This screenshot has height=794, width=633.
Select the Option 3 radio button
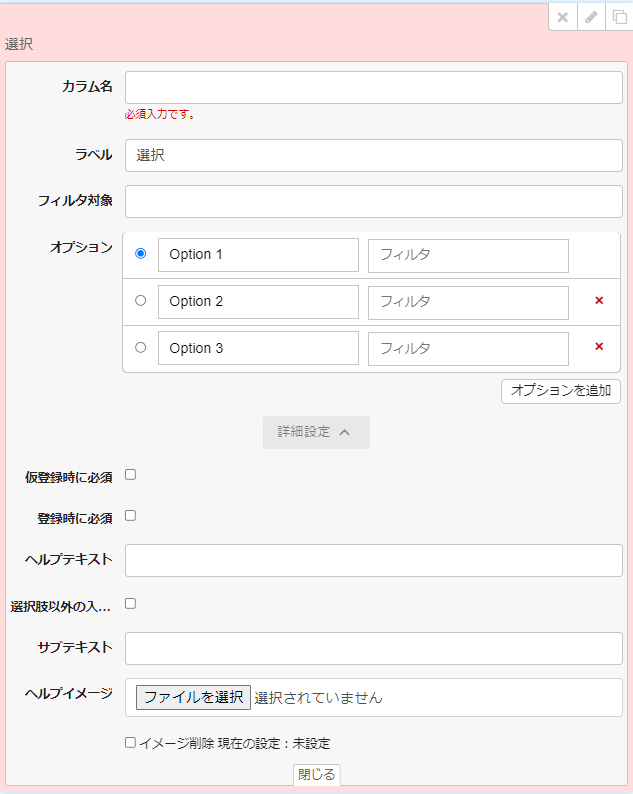[x=140, y=347]
